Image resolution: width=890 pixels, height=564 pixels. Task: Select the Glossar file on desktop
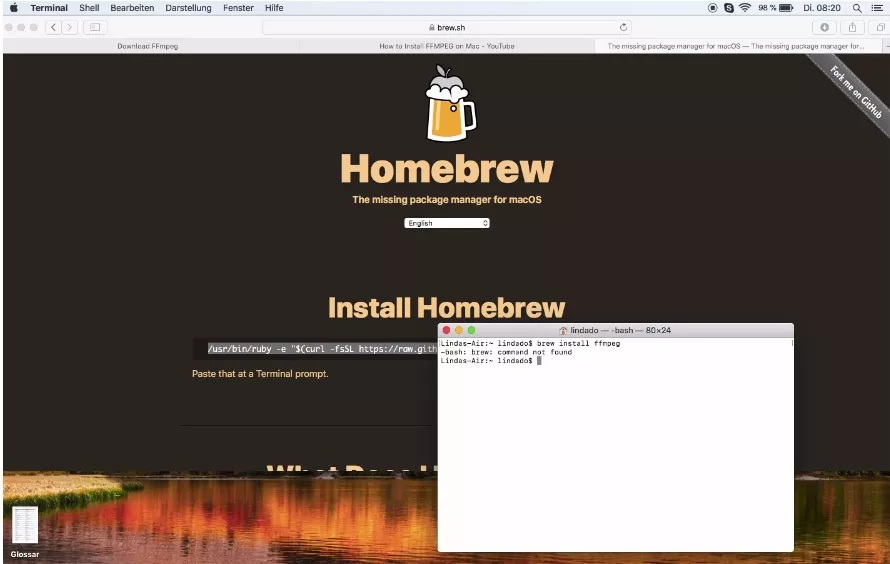click(x=25, y=532)
